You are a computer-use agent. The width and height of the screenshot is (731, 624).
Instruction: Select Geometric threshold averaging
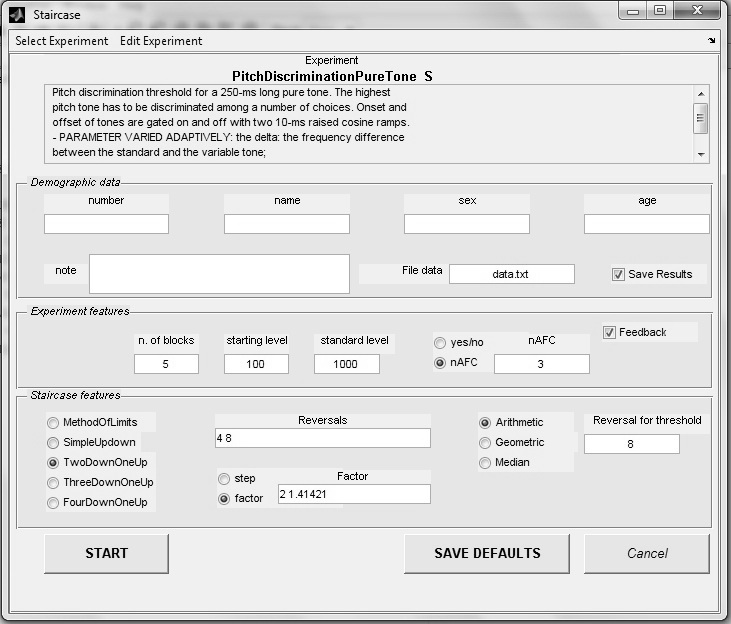(485, 443)
